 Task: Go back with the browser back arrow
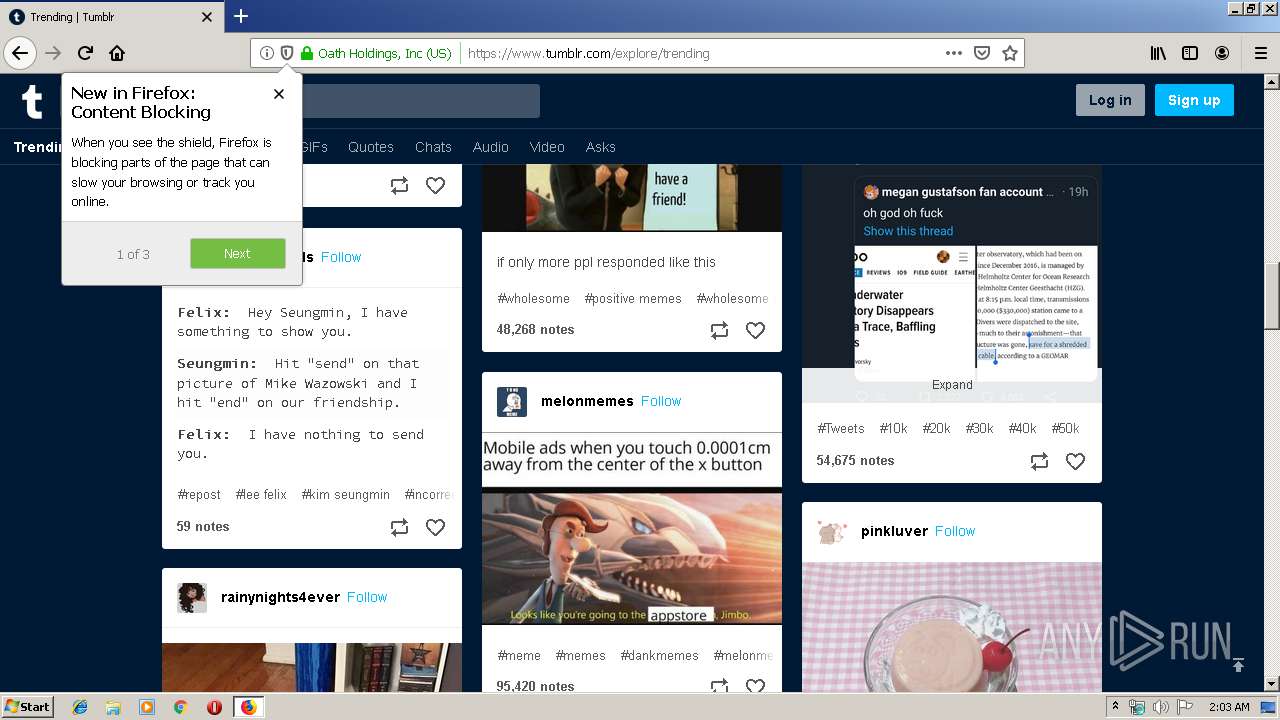(20, 53)
